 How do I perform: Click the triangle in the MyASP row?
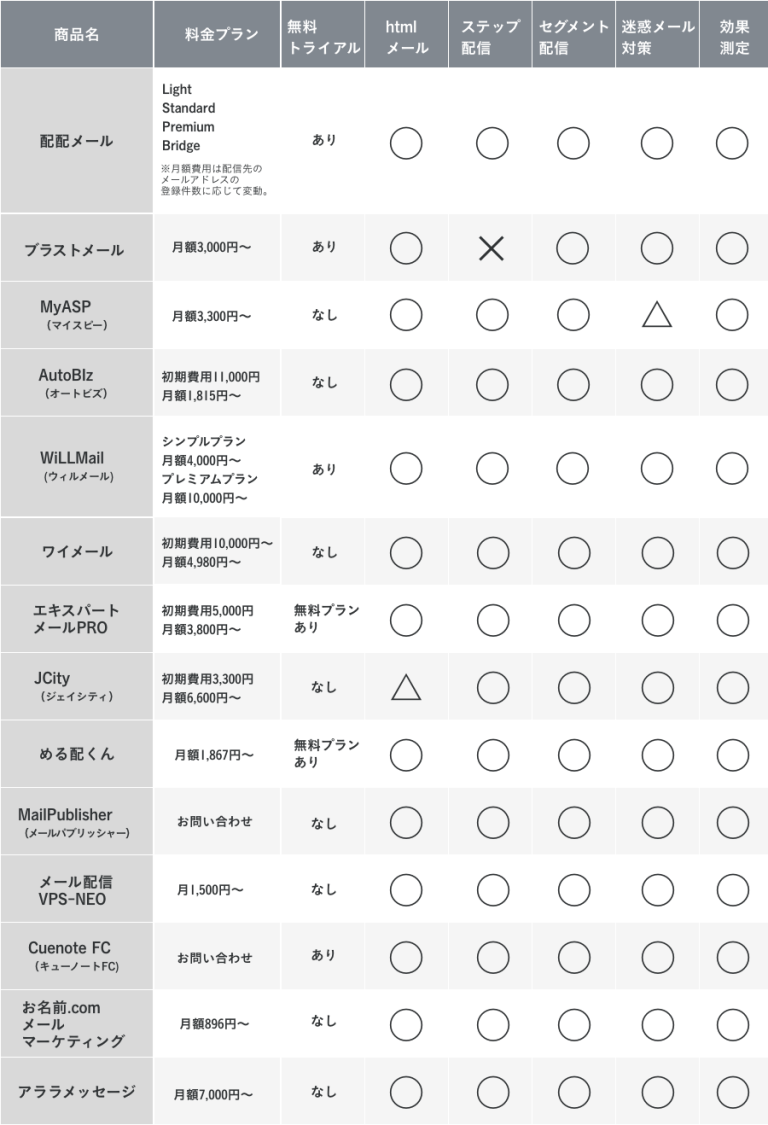[657, 316]
